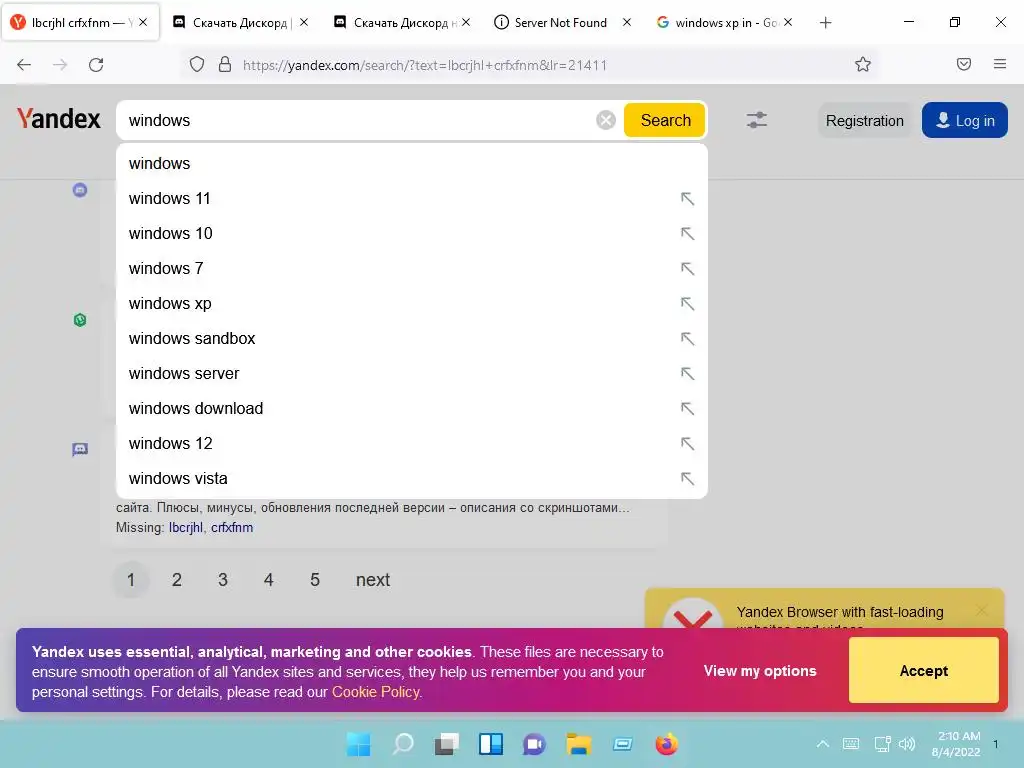This screenshot has height=768, width=1024.
Task: Fill search with windows xp arrow icon
Action: 687,304
